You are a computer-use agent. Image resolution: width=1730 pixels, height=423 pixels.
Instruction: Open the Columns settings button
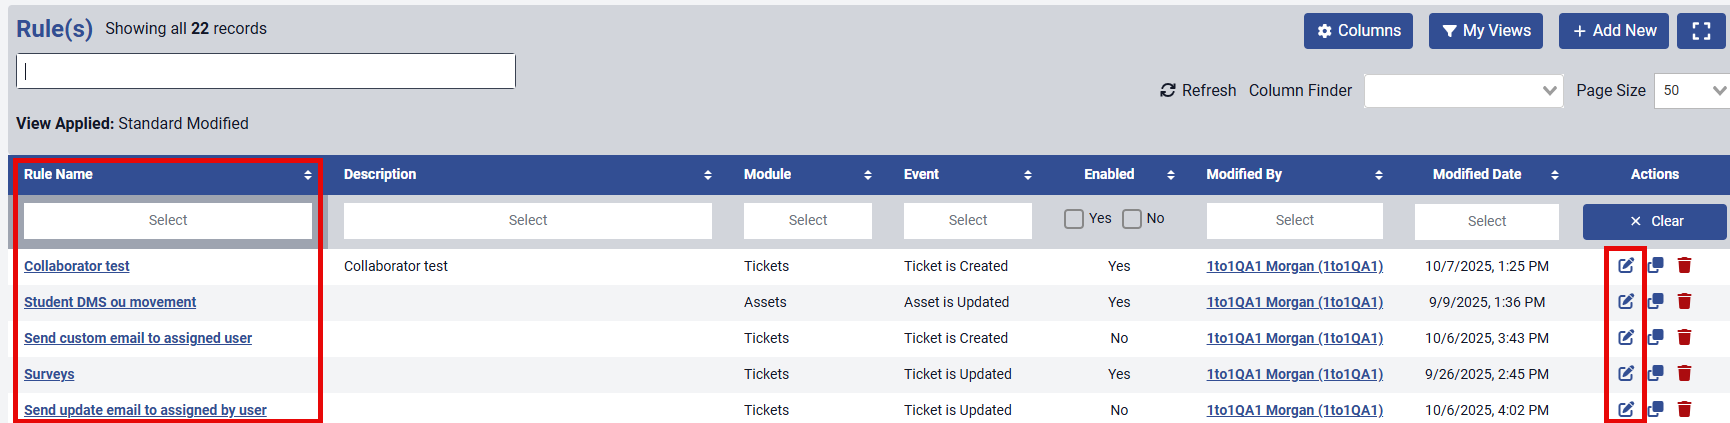pyautogui.click(x=1358, y=31)
